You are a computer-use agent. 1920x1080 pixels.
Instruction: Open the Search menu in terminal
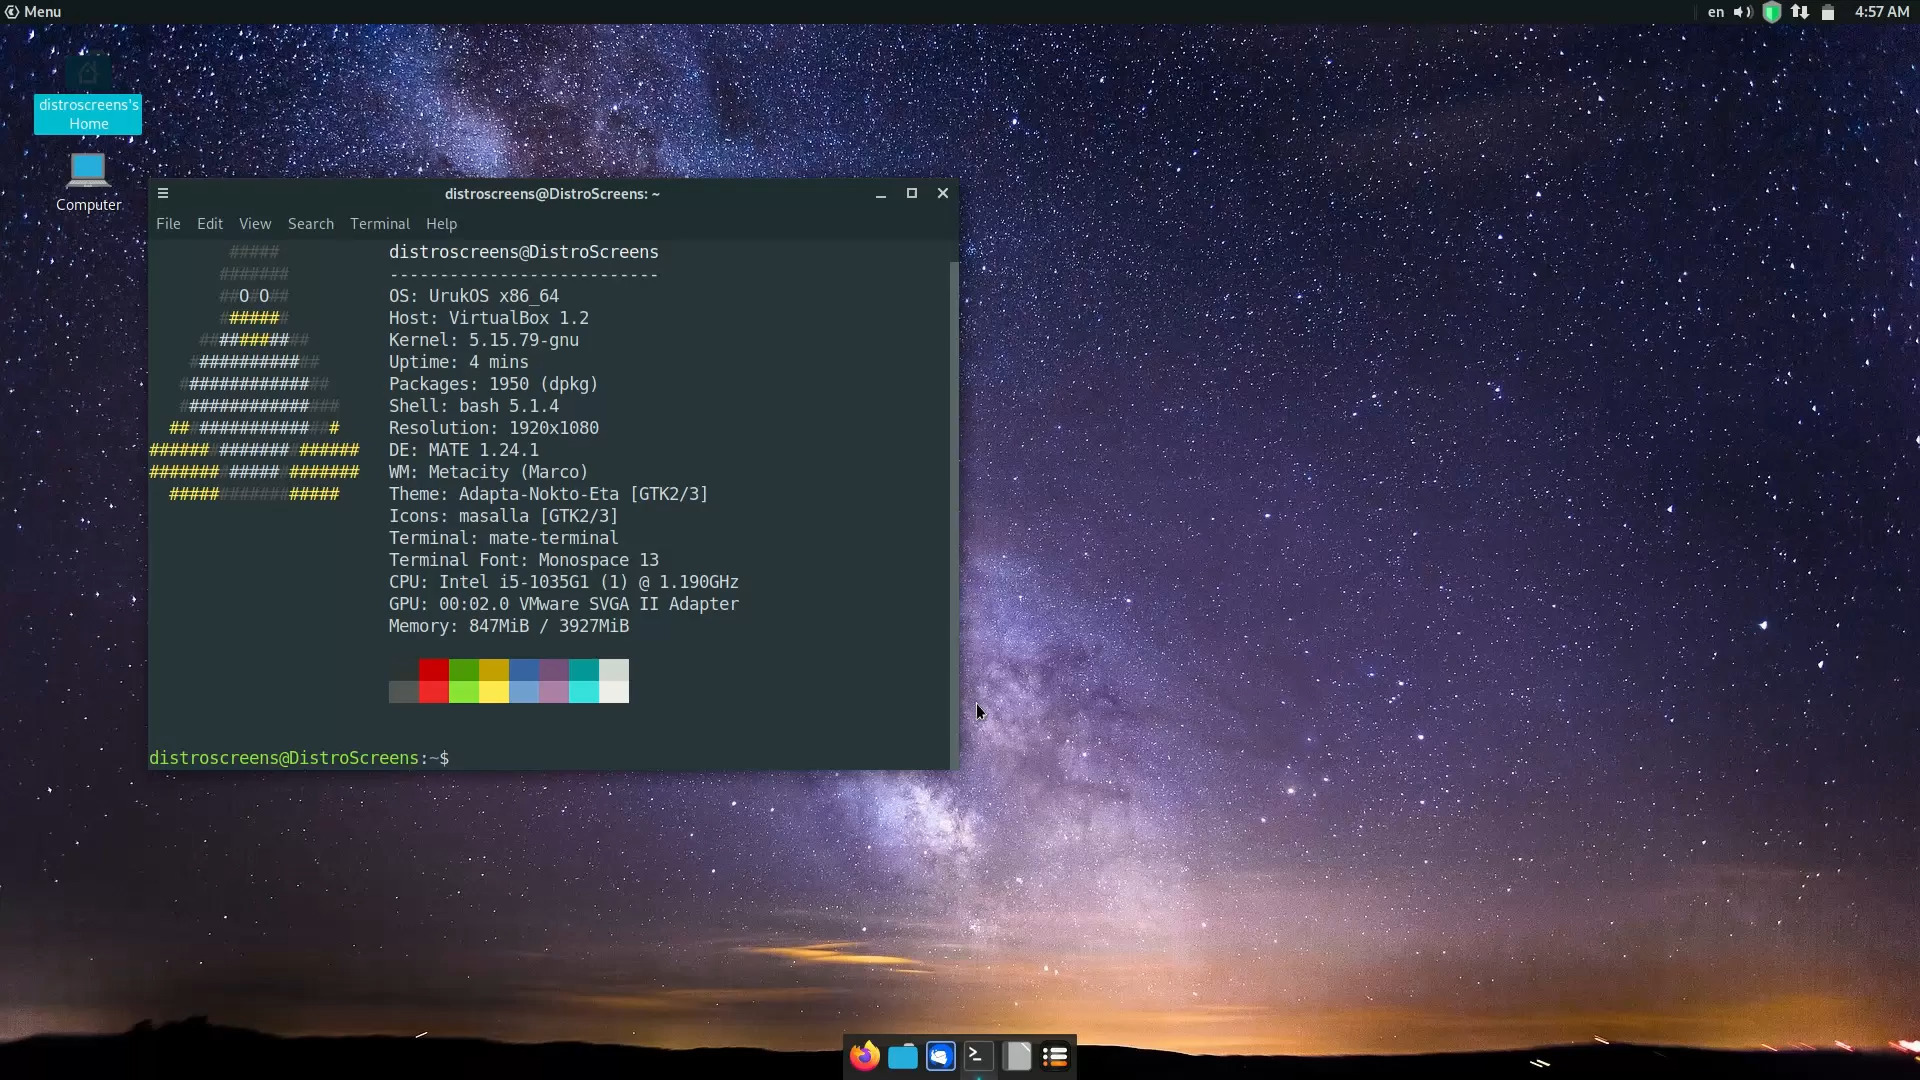pyautogui.click(x=311, y=224)
